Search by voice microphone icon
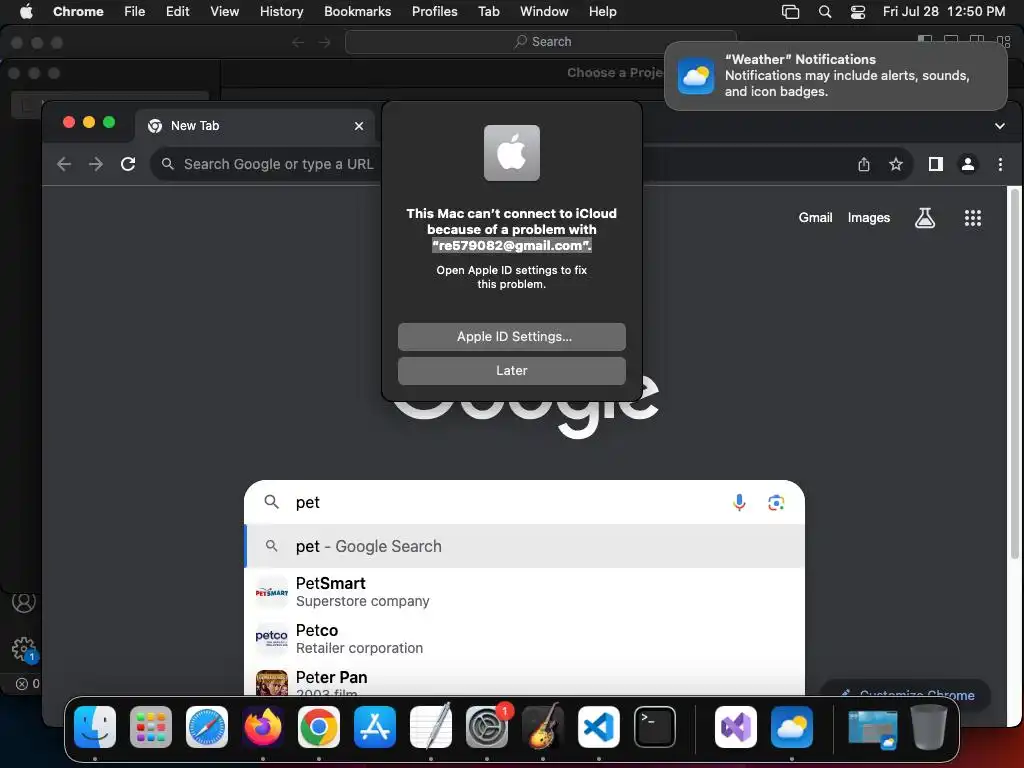Viewport: 1024px width, 768px height. coord(739,502)
